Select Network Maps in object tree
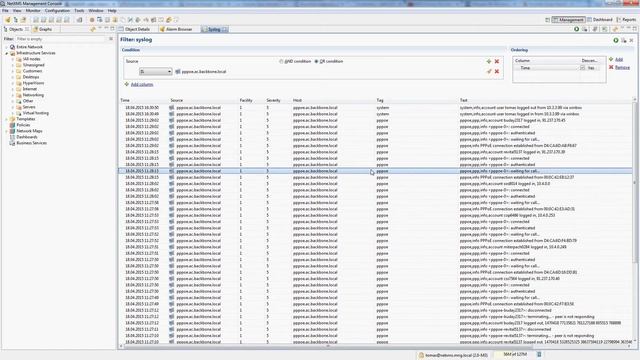Viewport: 640px width, 360px height. tap(29, 131)
